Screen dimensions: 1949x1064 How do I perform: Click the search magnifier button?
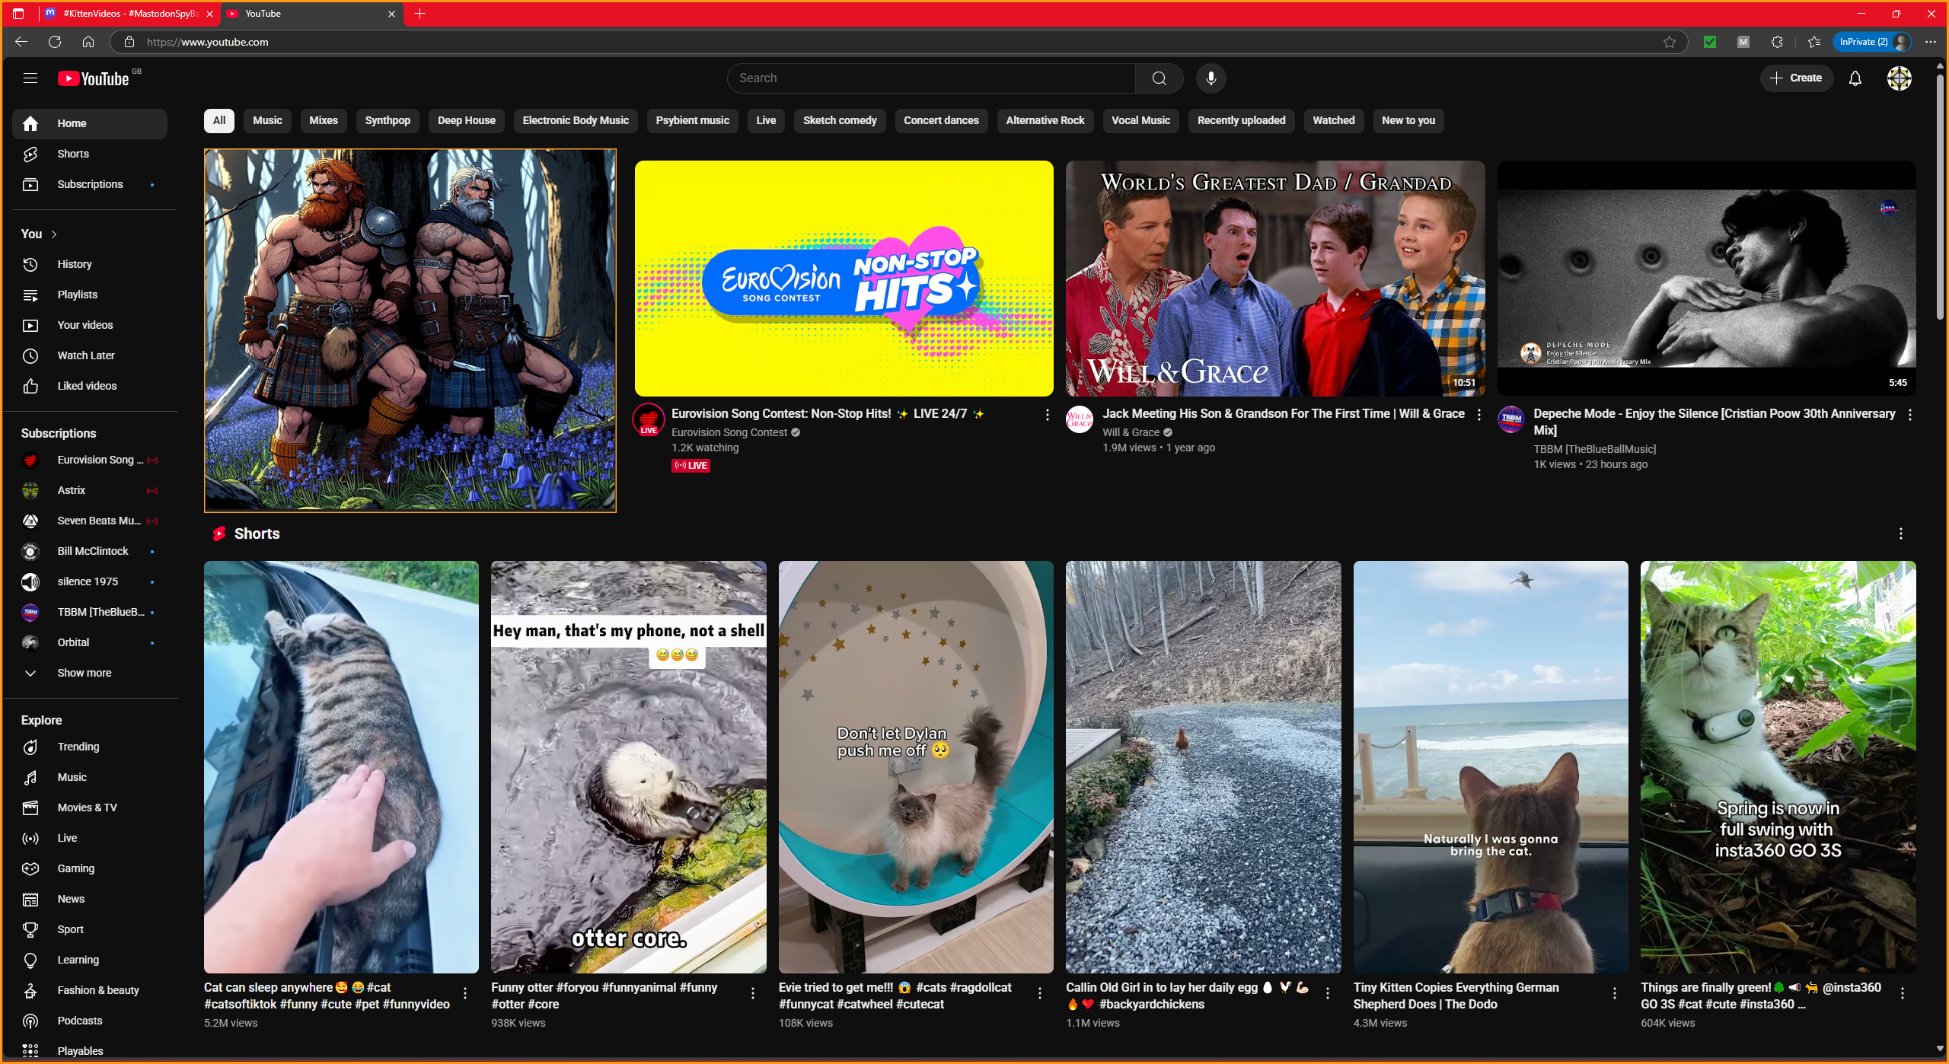(x=1159, y=78)
